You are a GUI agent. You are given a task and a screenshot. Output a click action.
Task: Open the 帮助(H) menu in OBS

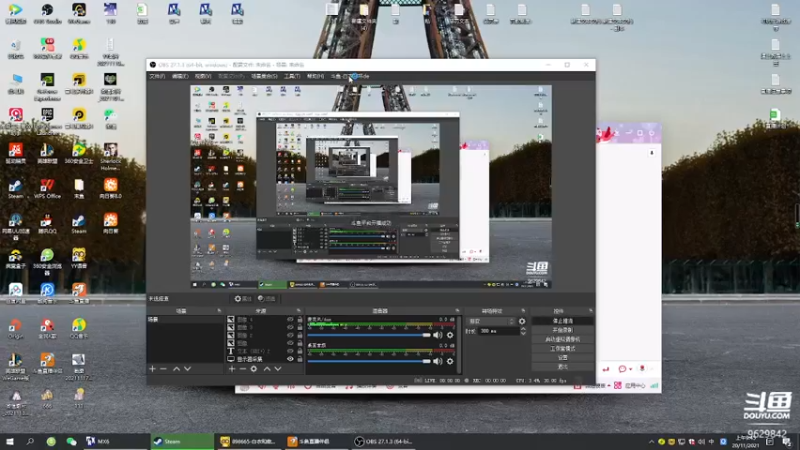click(315, 77)
